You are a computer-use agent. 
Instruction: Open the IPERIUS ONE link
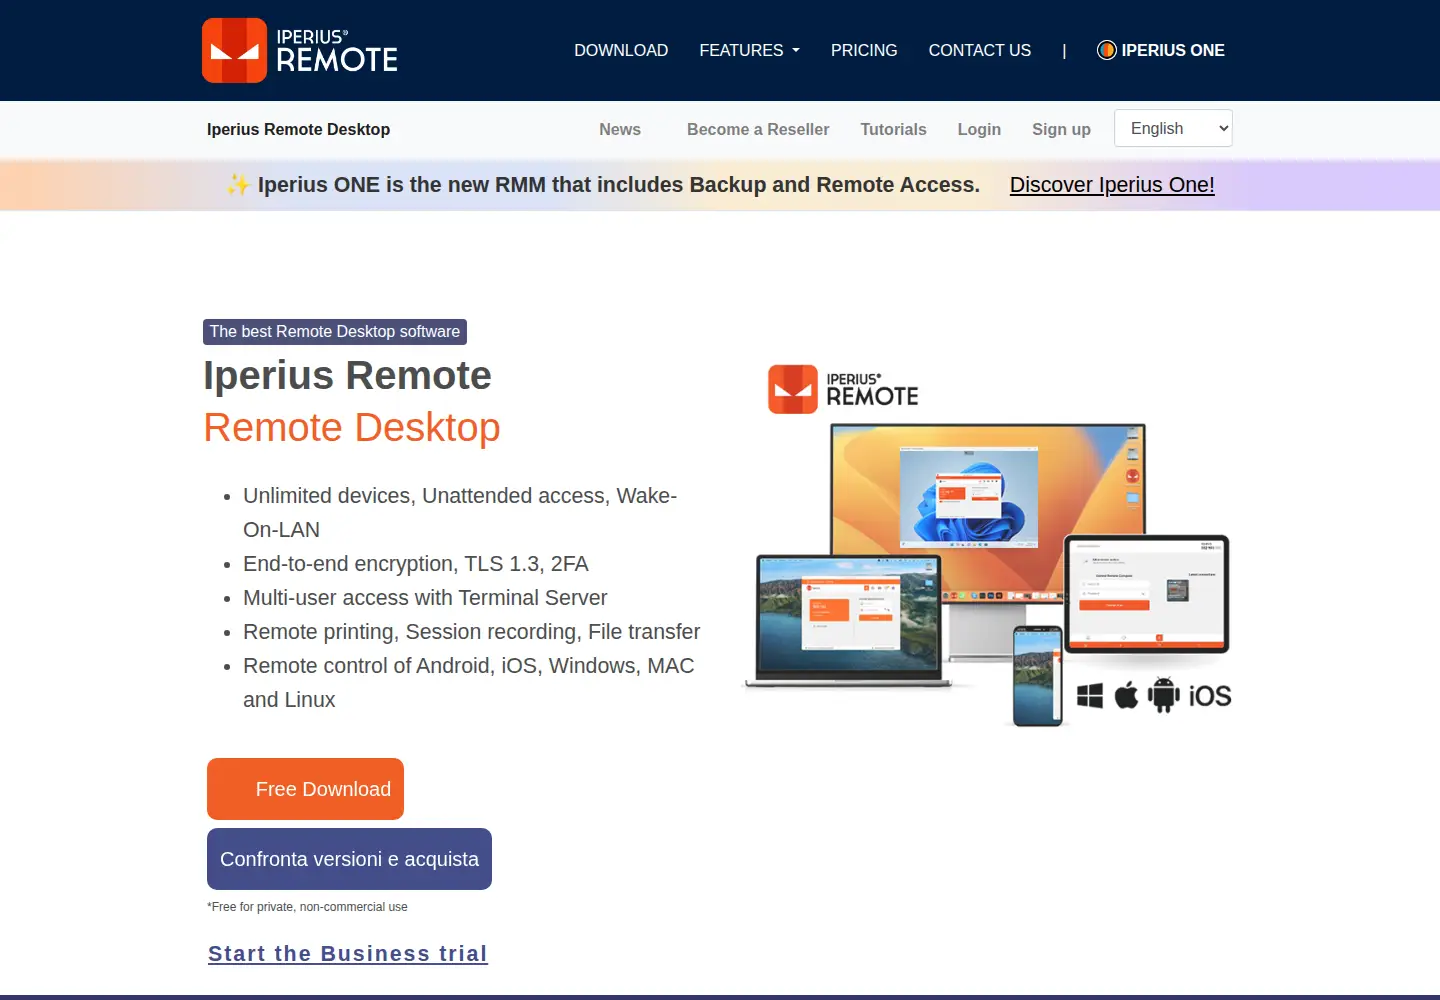click(1161, 50)
